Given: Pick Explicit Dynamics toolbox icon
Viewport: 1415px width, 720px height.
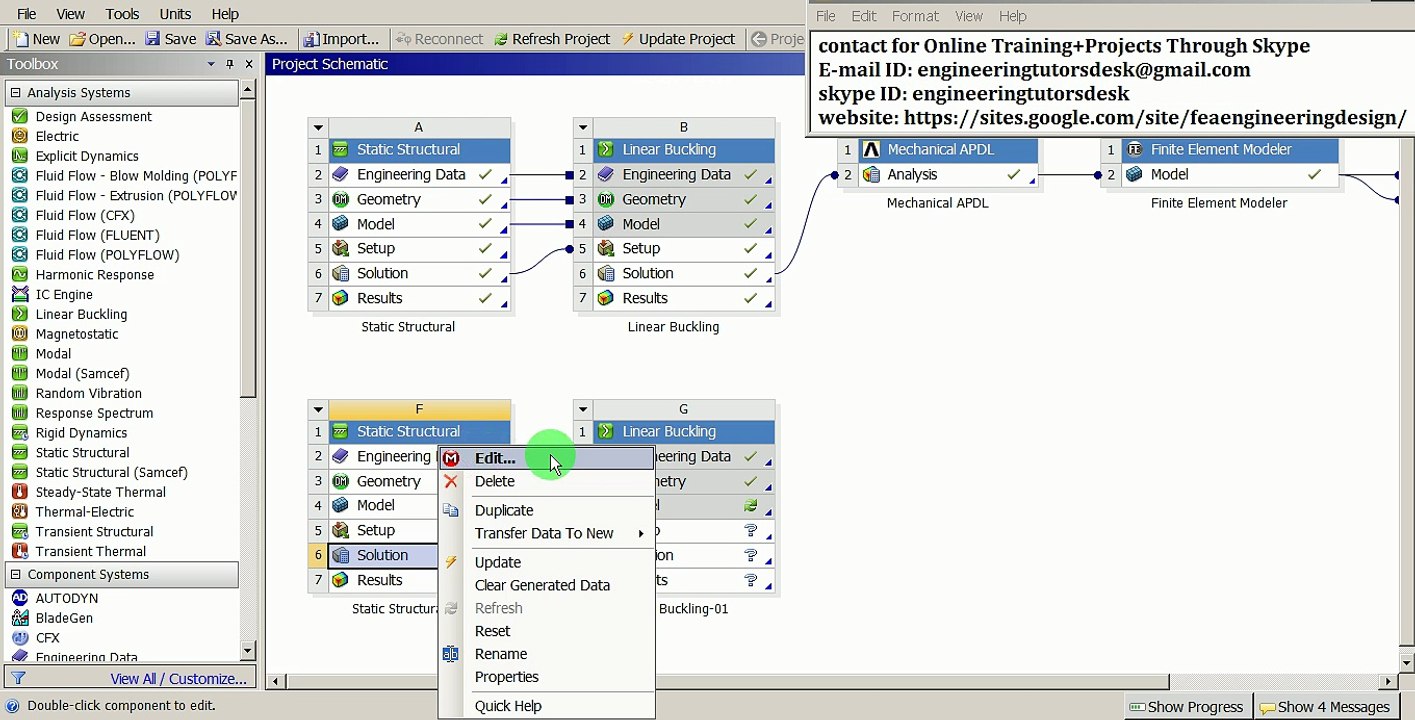Looking at the screenshot, I should (x=19, y=156).
